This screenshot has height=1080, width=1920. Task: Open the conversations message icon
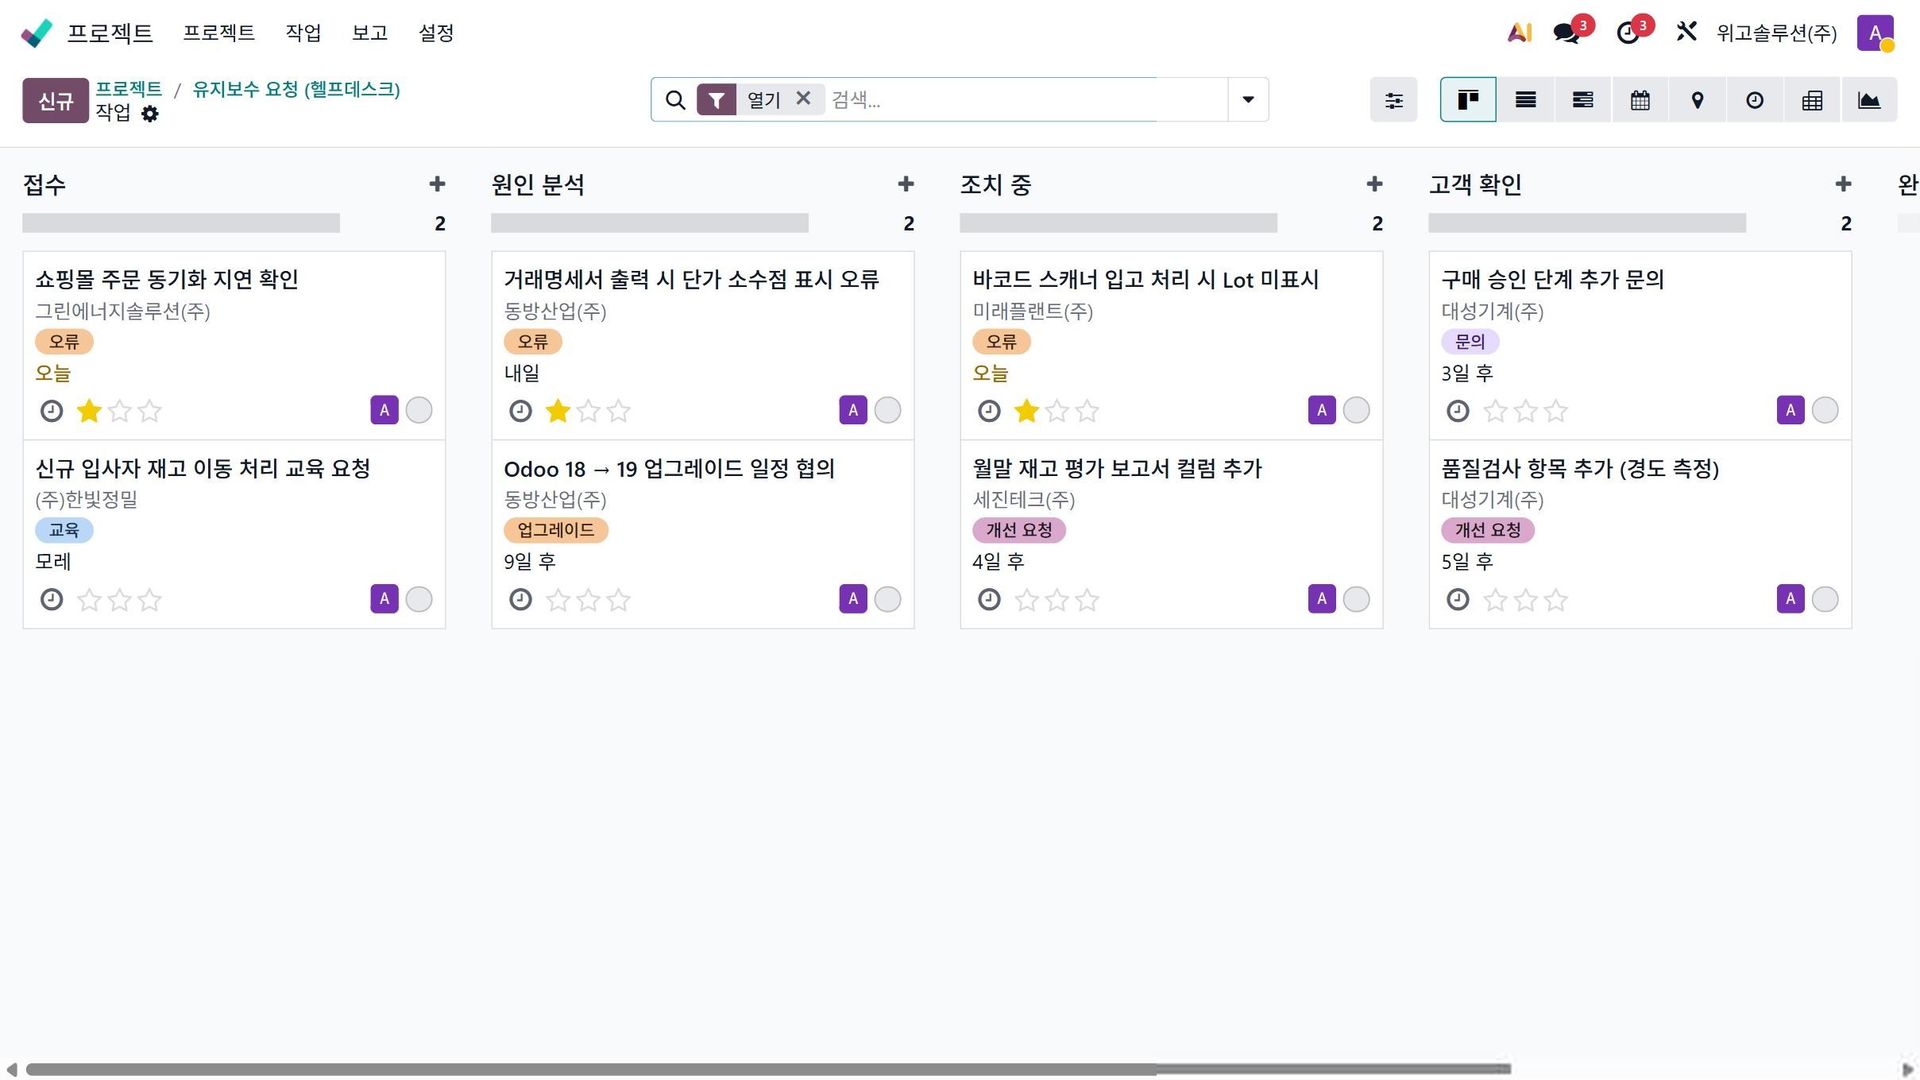coord(1567,33)
